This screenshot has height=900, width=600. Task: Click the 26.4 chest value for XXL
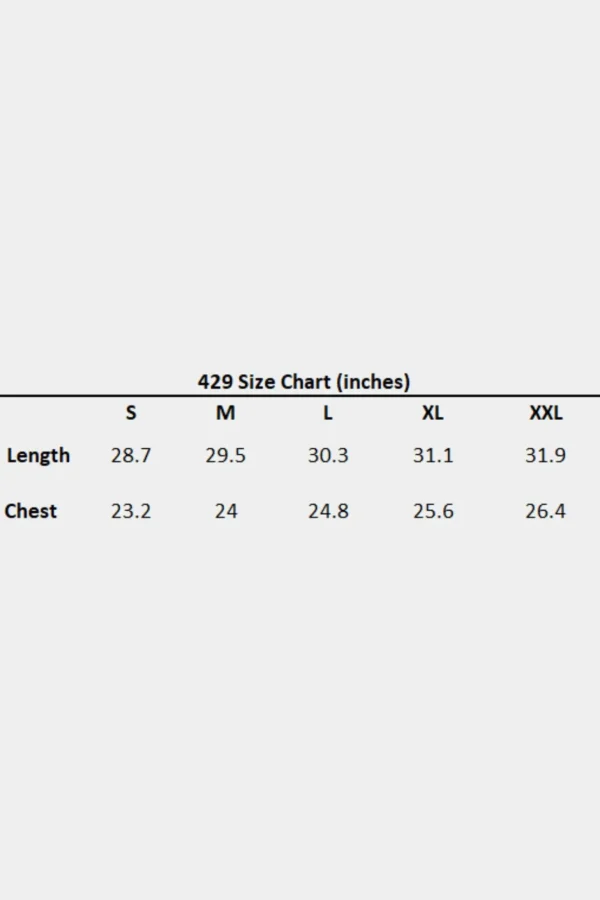point(545,511)
